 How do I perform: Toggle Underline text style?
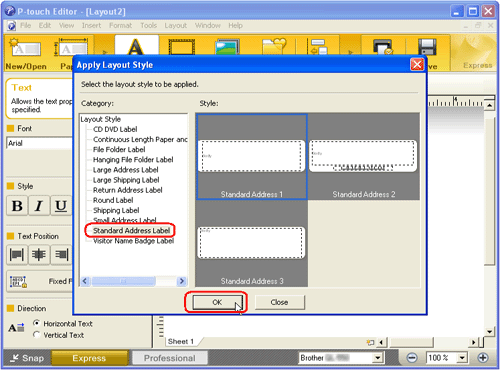coord(61,206)
